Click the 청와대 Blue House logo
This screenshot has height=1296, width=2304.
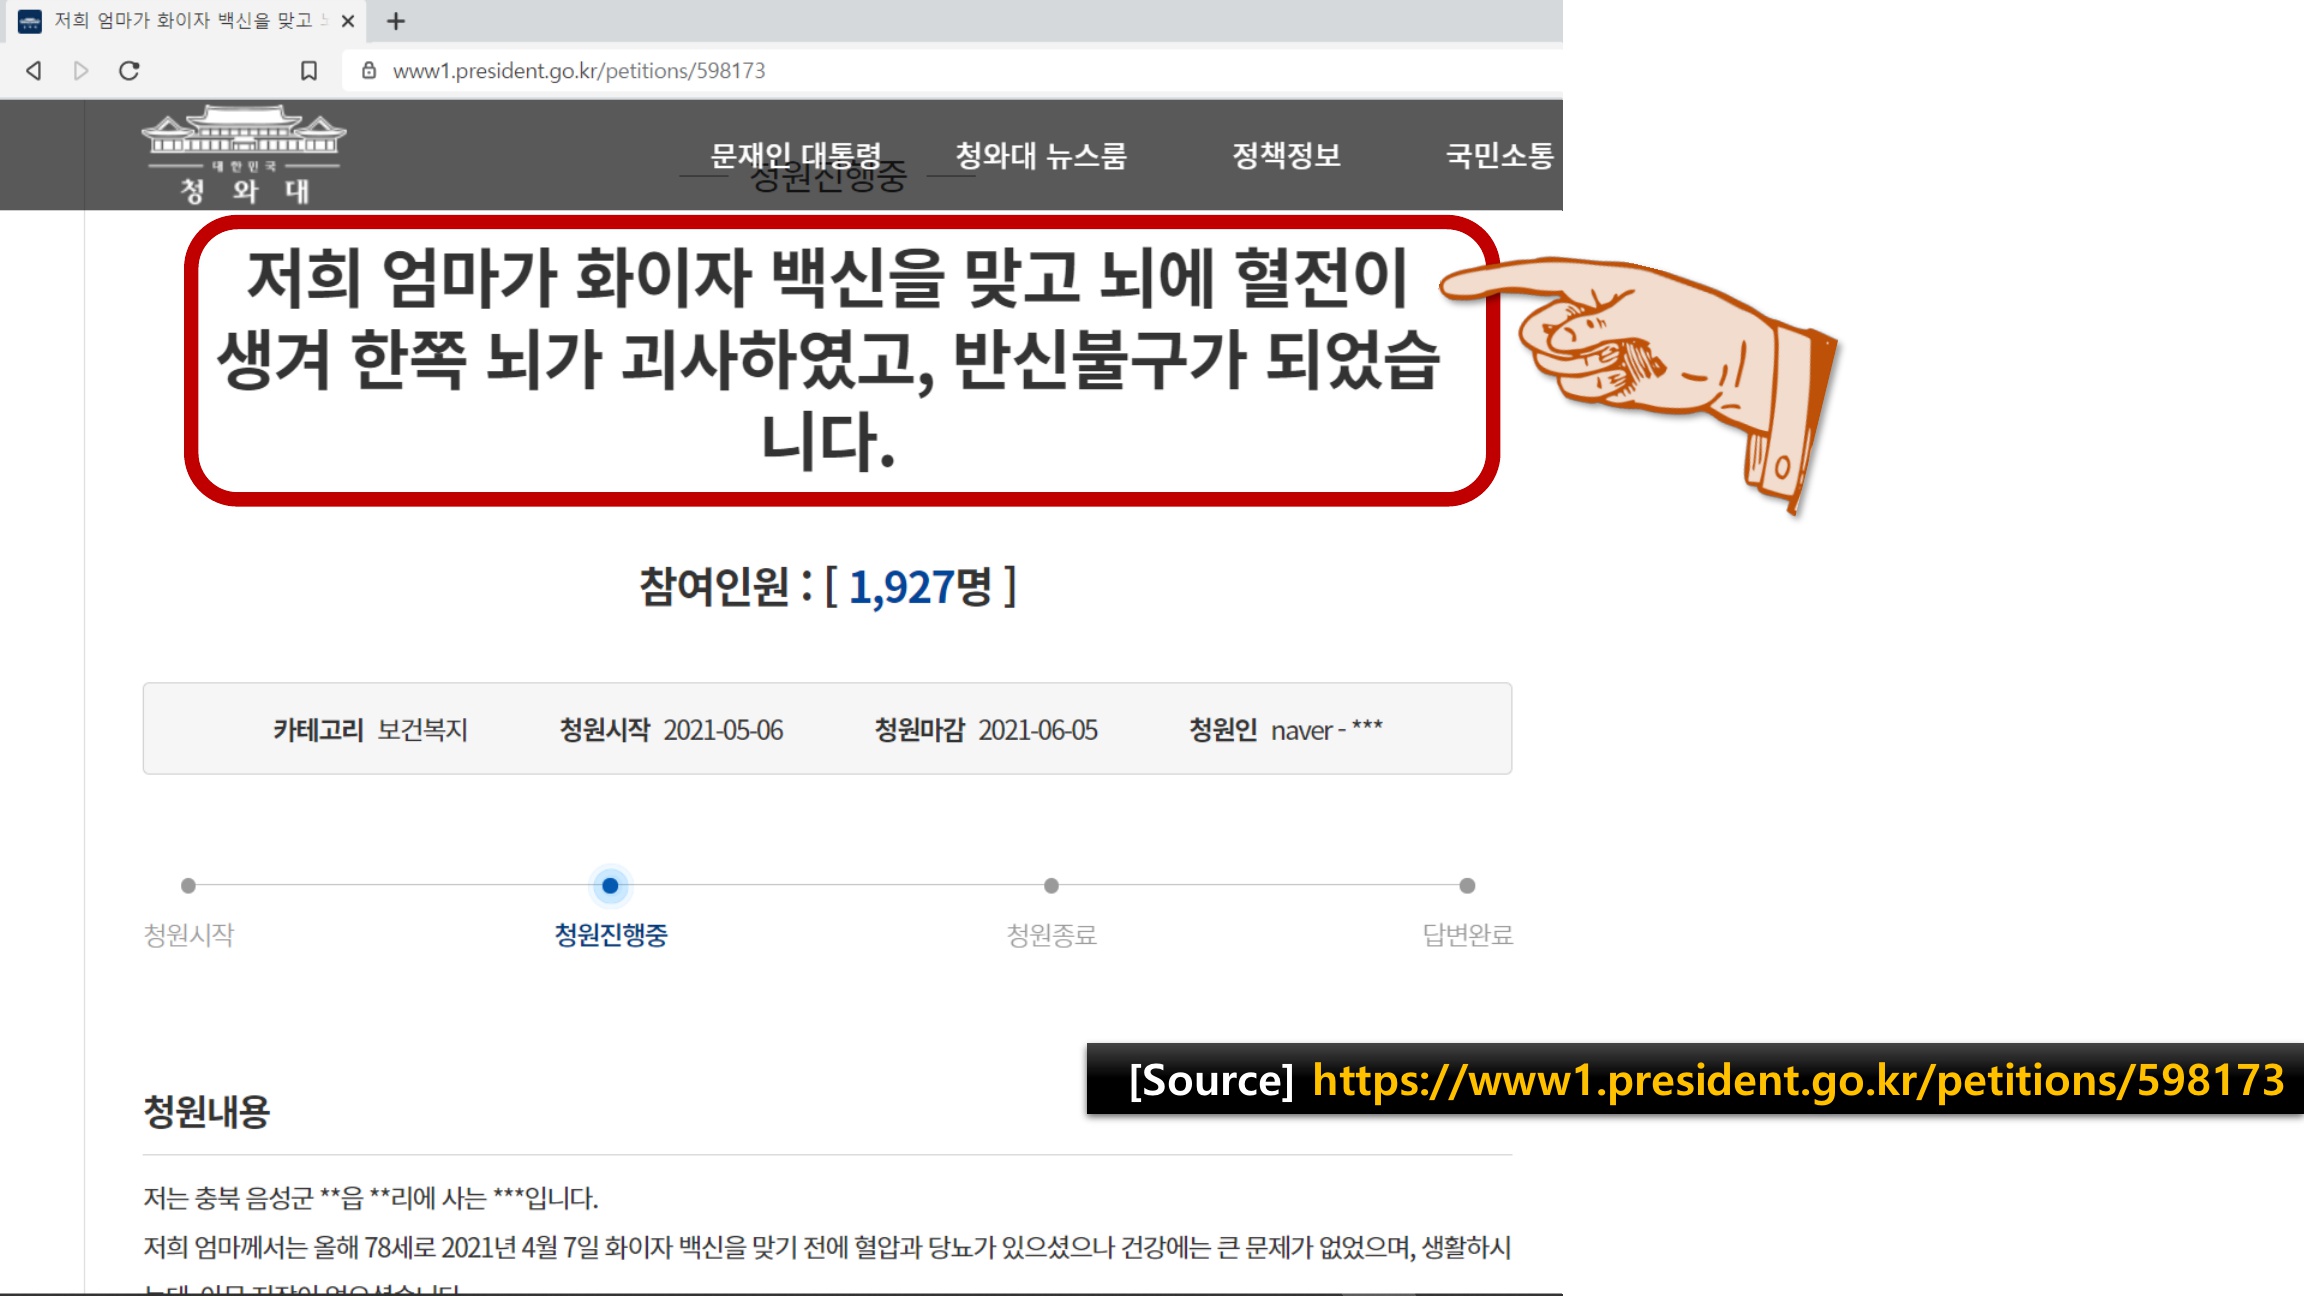point(244,155)
